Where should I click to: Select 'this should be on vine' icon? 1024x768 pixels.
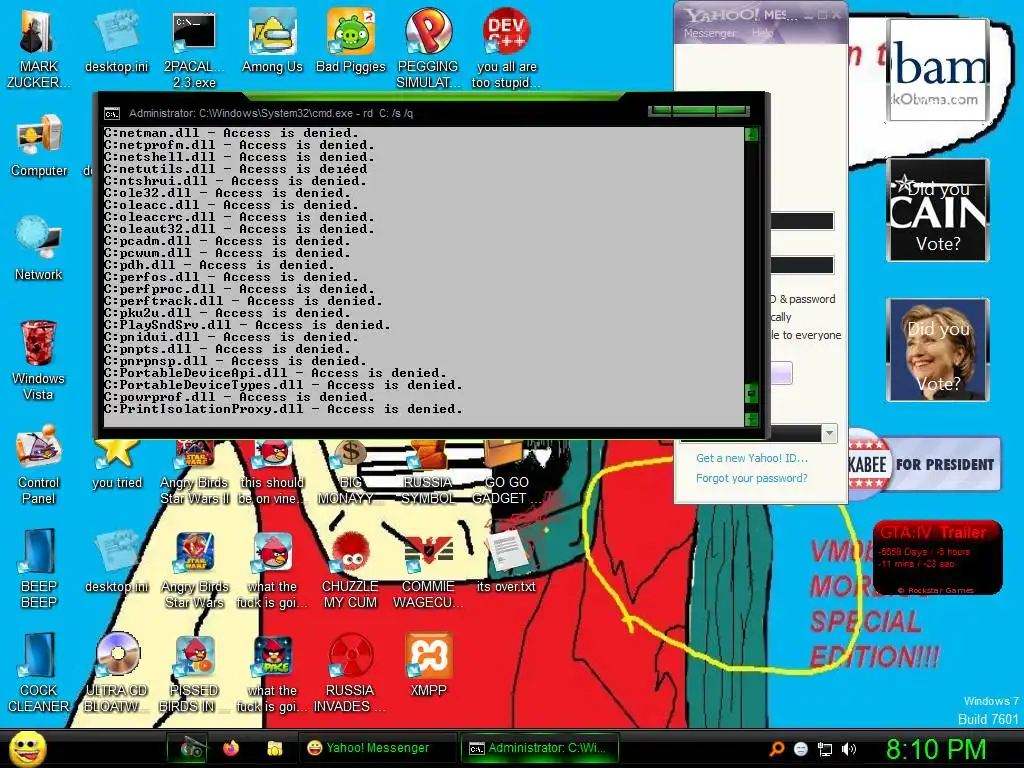(x=272, y=472)
